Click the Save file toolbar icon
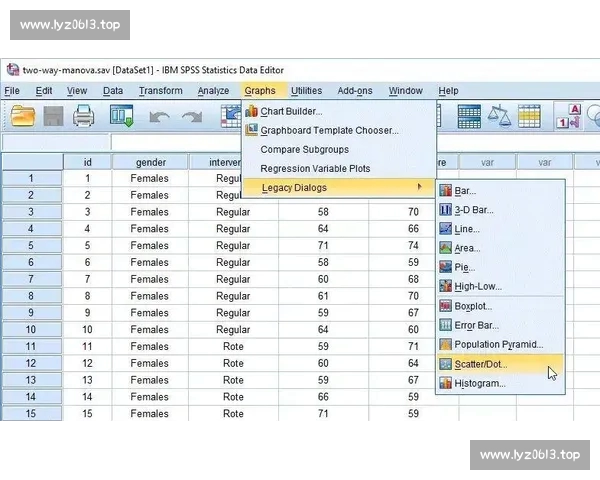 coord(53,117)
